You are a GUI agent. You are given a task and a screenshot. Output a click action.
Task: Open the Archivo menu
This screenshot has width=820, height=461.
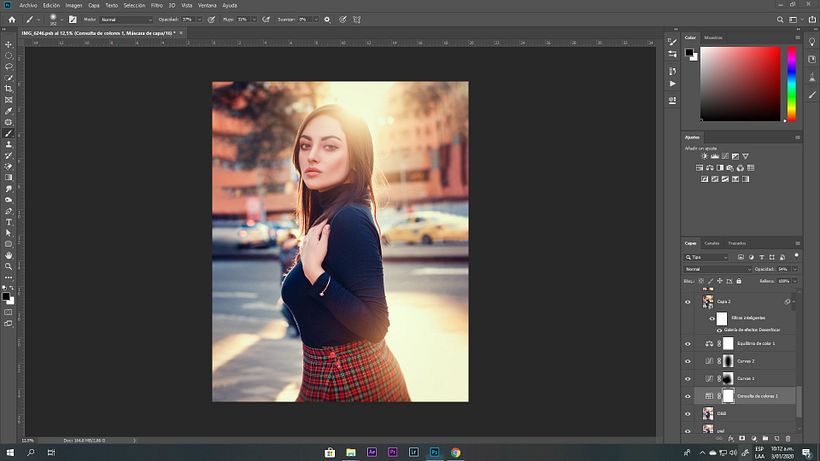pos(28,5)
